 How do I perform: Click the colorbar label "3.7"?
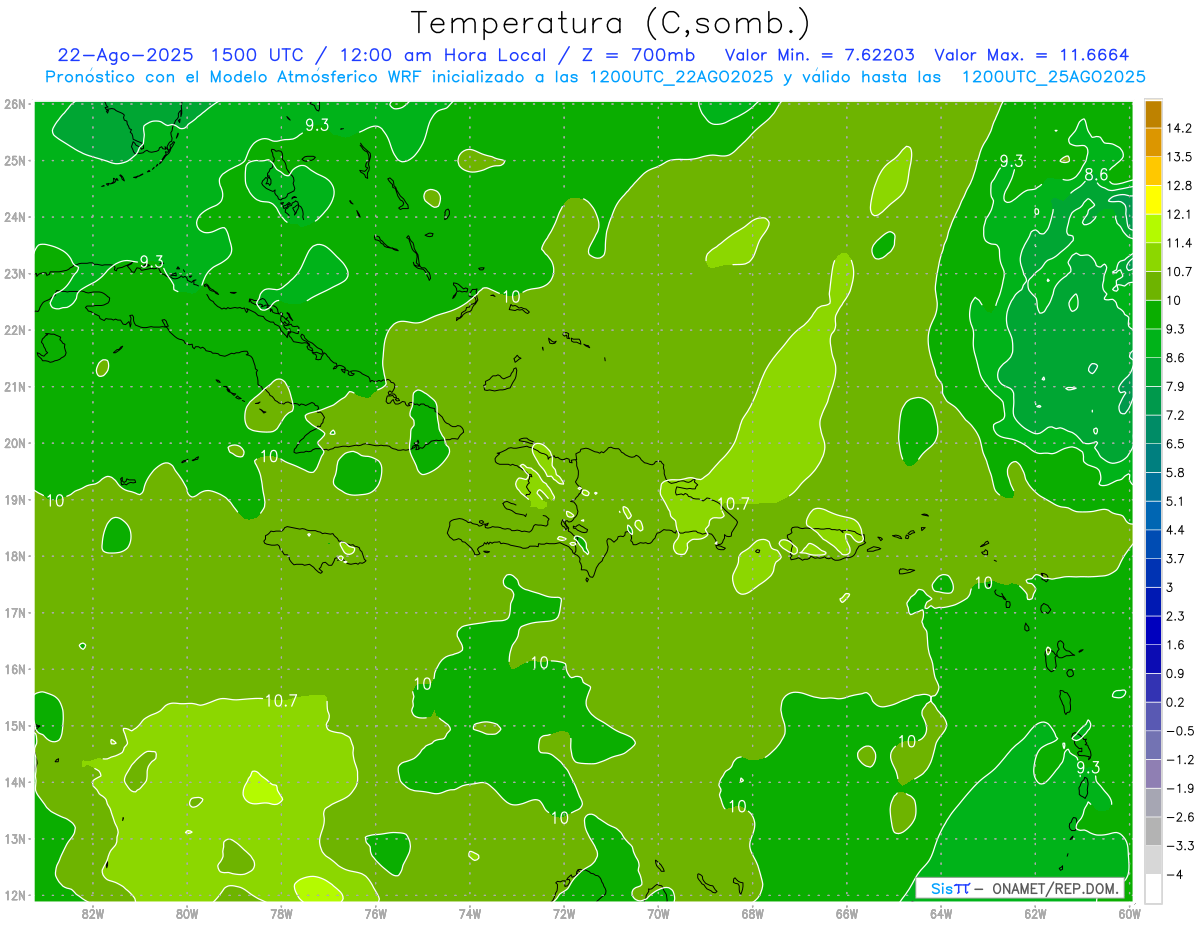pos(1176,558)
